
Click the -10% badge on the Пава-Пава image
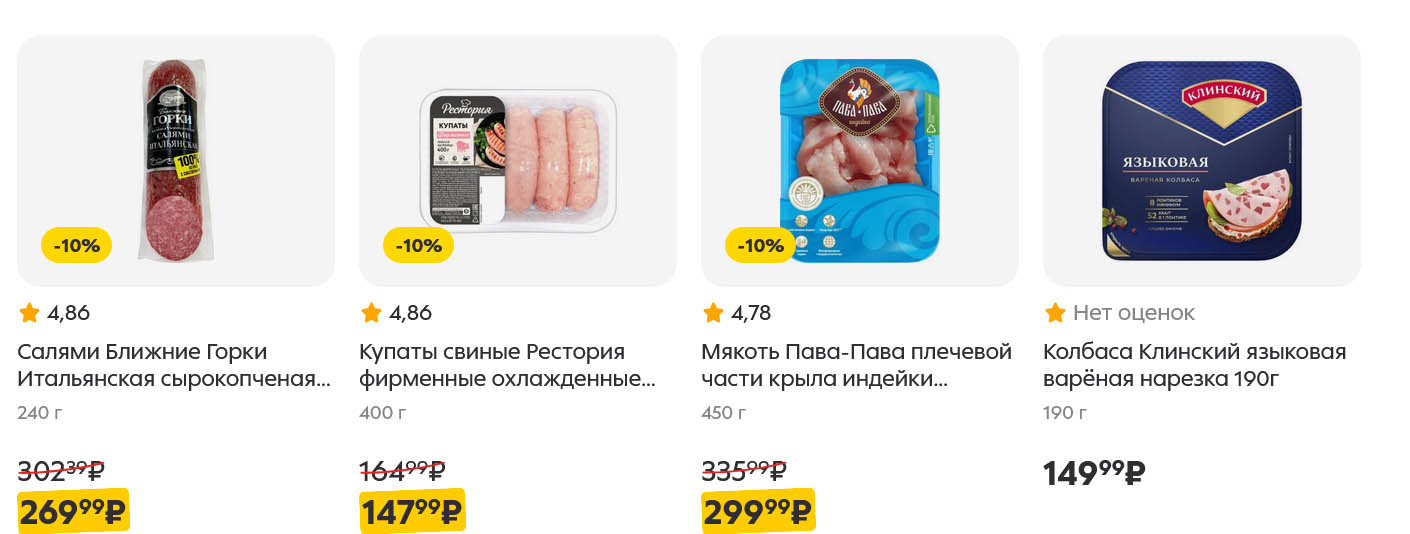click(761, 245)
